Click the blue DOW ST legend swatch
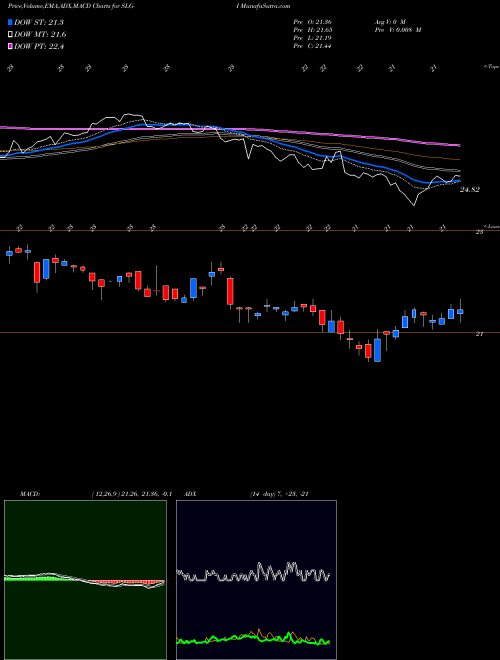 pos(11,22)
